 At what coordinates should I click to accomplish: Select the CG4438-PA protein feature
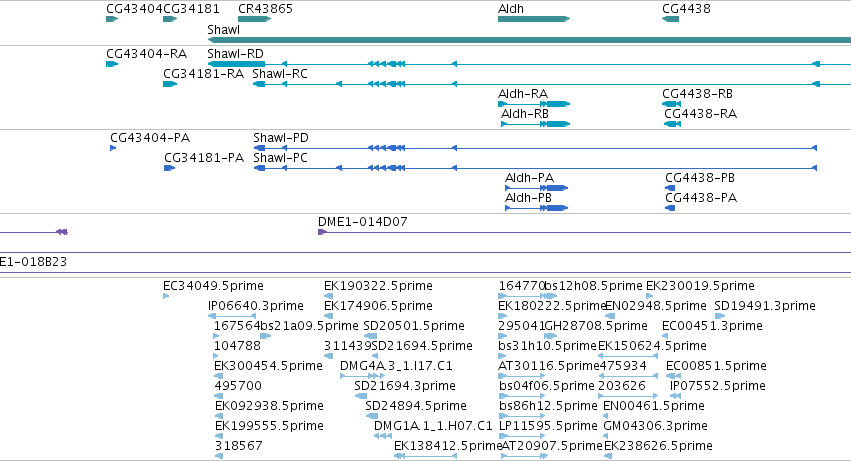tap(670, 208)
